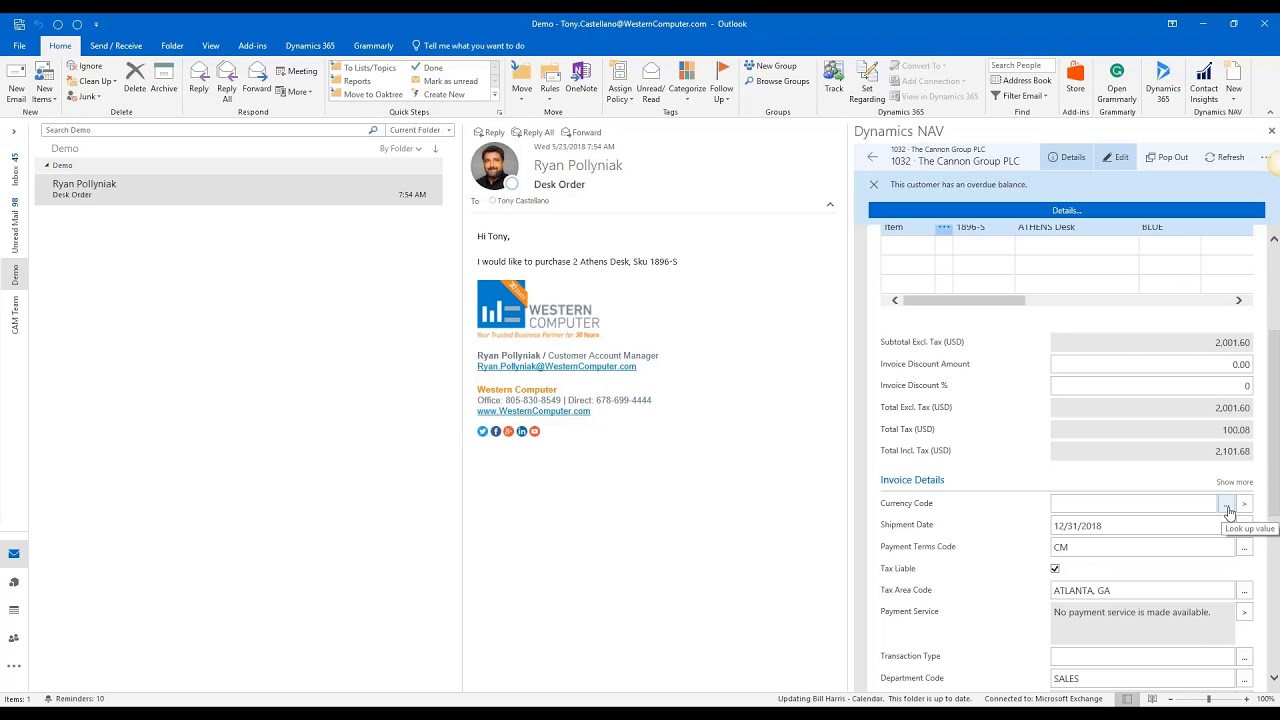Toggle the Tax Liable checkbox
Viewport: 1280px width, 720px height.
1055,569
